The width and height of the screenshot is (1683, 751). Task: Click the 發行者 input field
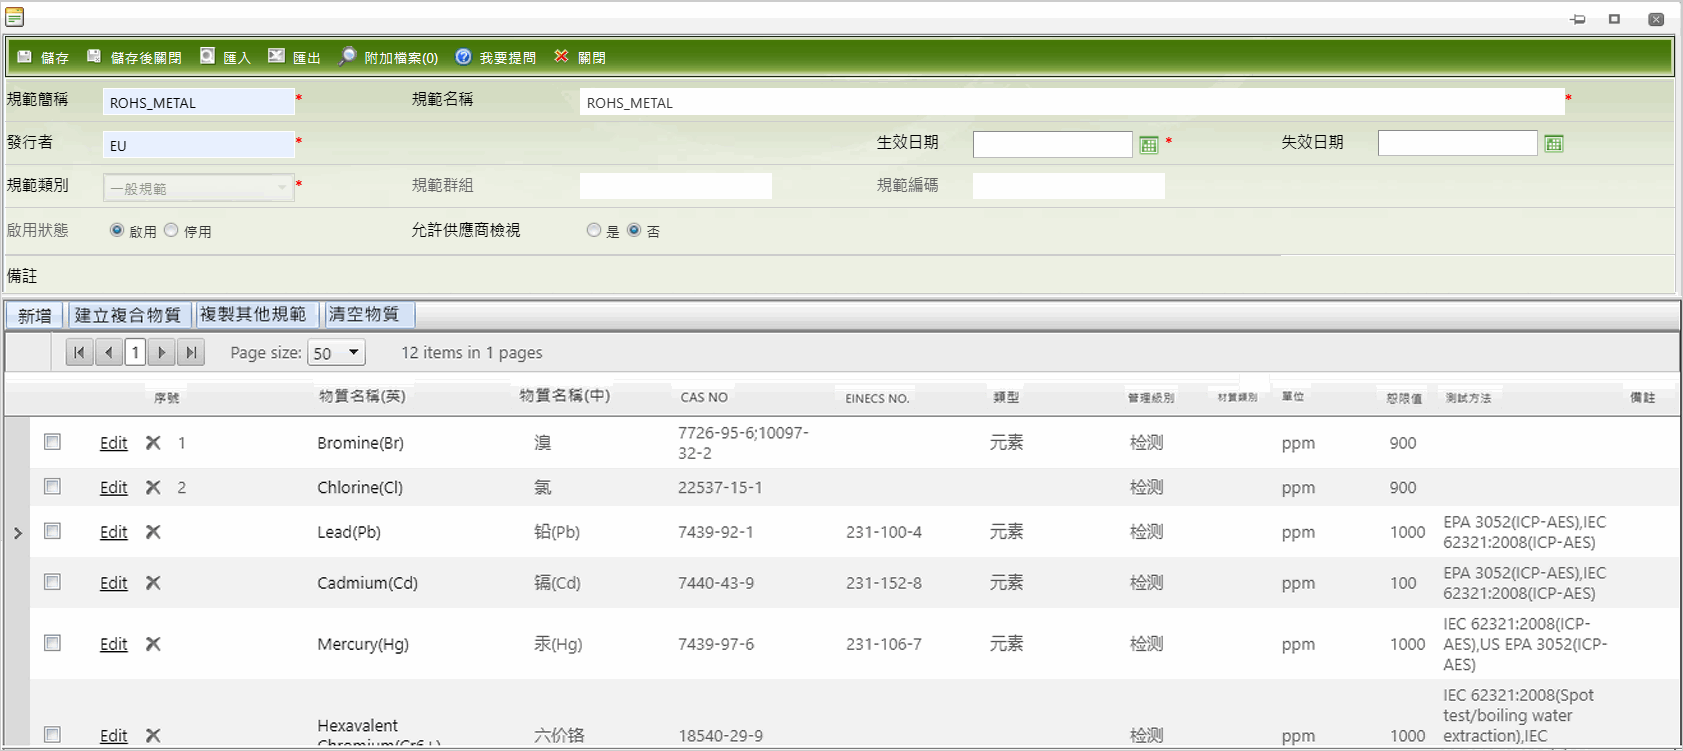pos(198,145)
